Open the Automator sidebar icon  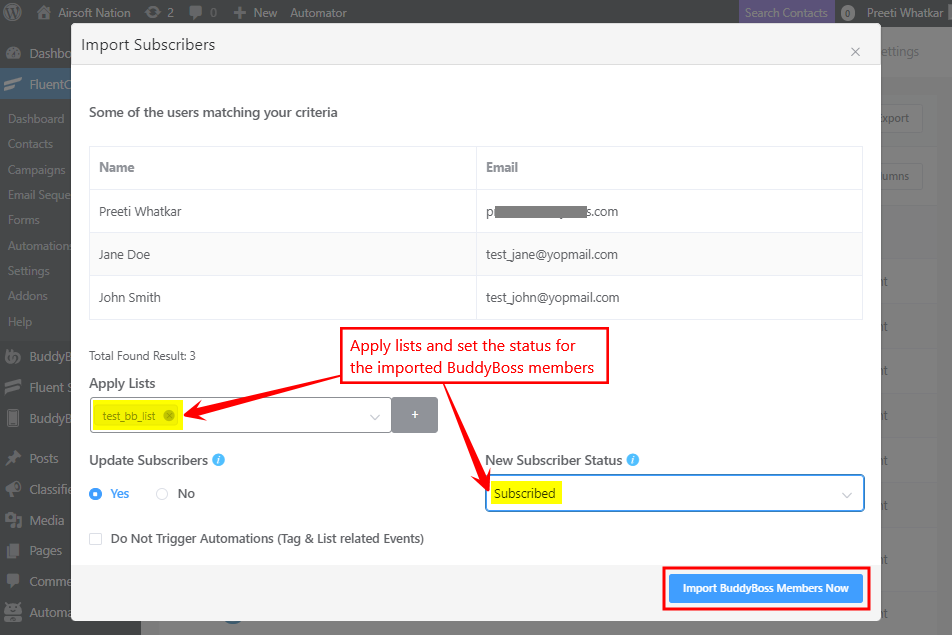(13, 611)
